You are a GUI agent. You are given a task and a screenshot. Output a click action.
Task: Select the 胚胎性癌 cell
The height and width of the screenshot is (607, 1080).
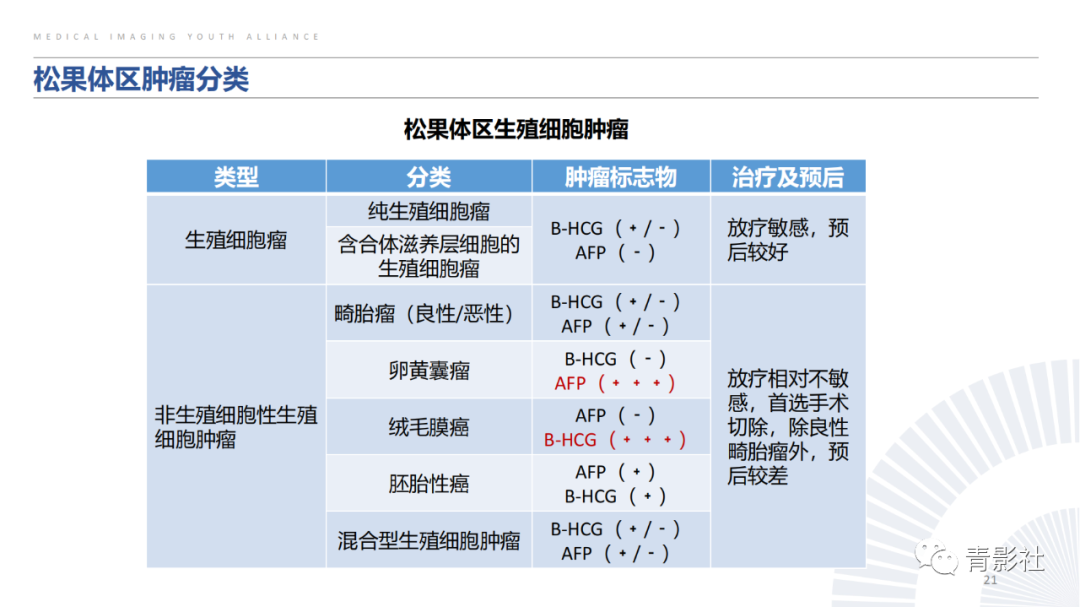pos(428,484)
